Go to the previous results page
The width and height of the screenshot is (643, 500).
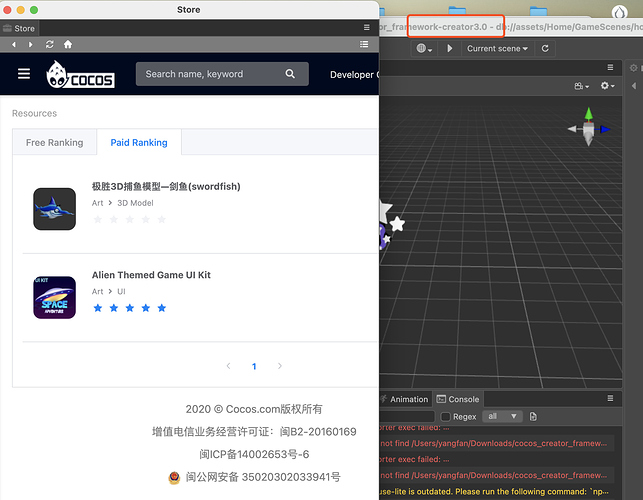tap(228, 366)
